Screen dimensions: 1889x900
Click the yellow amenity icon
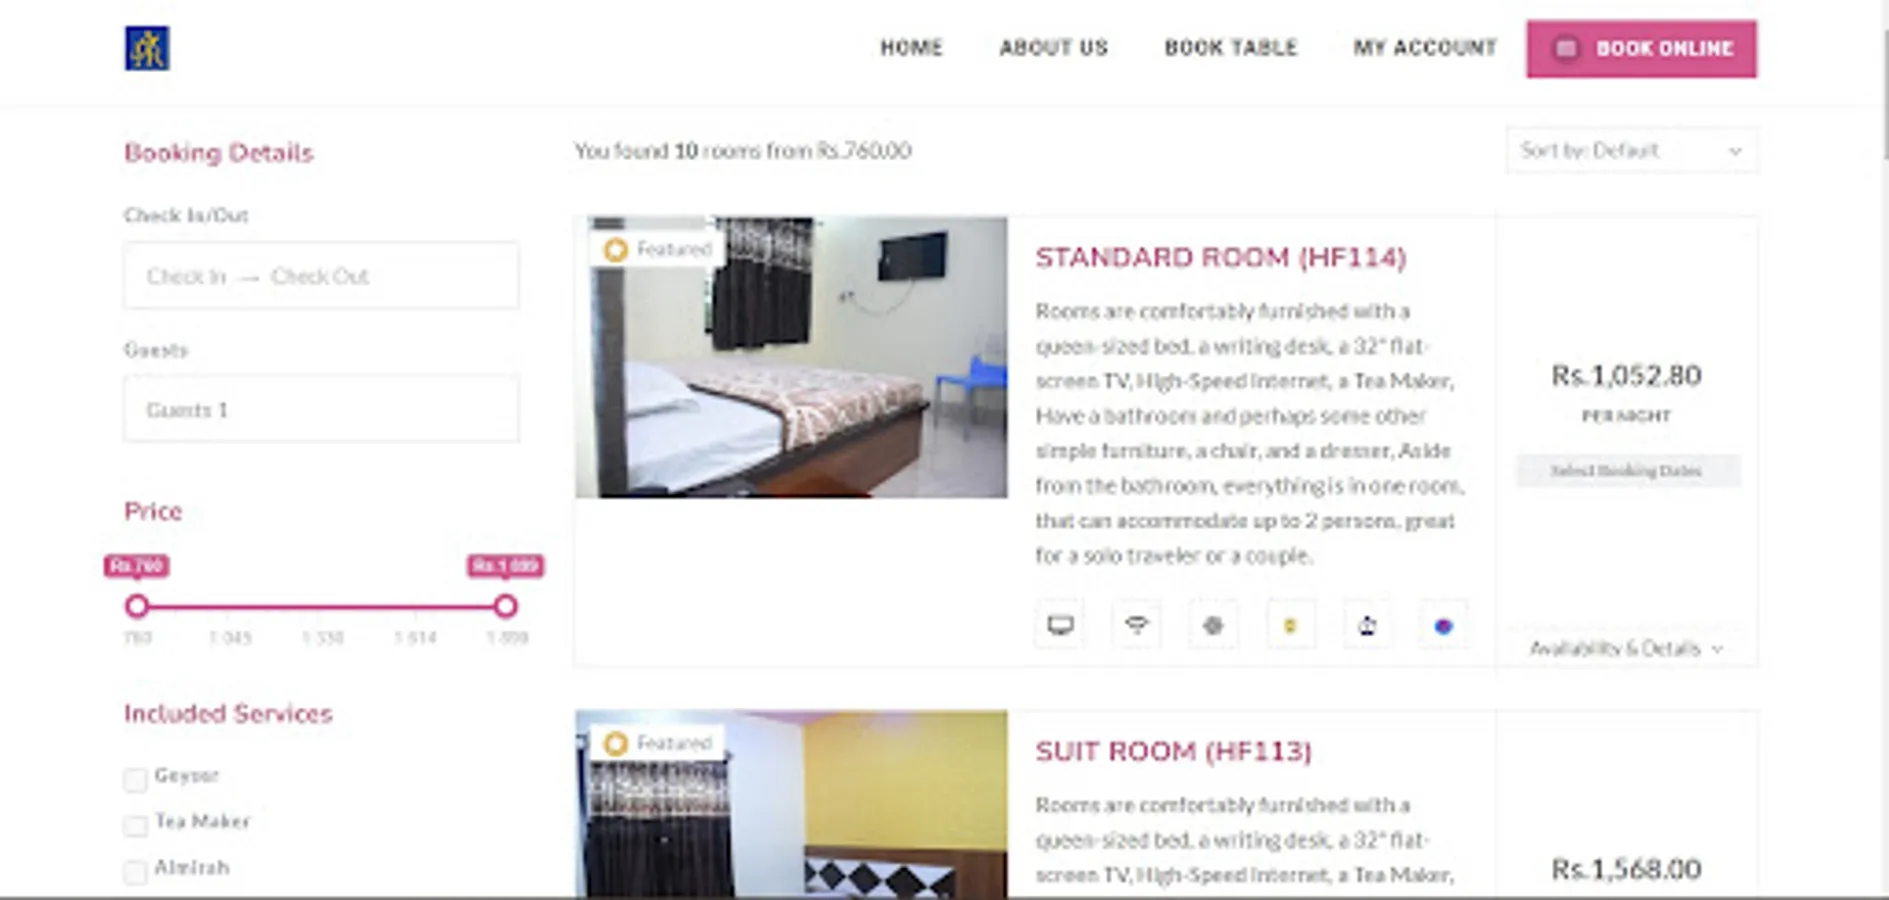[1290, 626]
